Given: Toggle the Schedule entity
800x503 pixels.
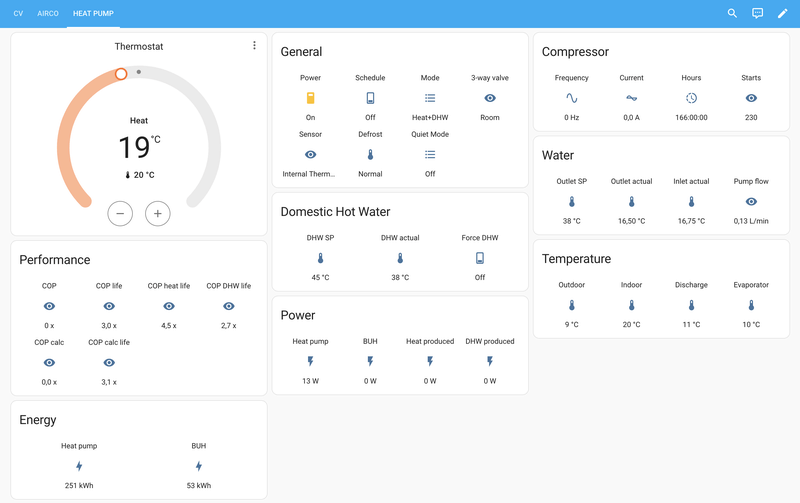Looking at the screenshot, I should point(370,98).
